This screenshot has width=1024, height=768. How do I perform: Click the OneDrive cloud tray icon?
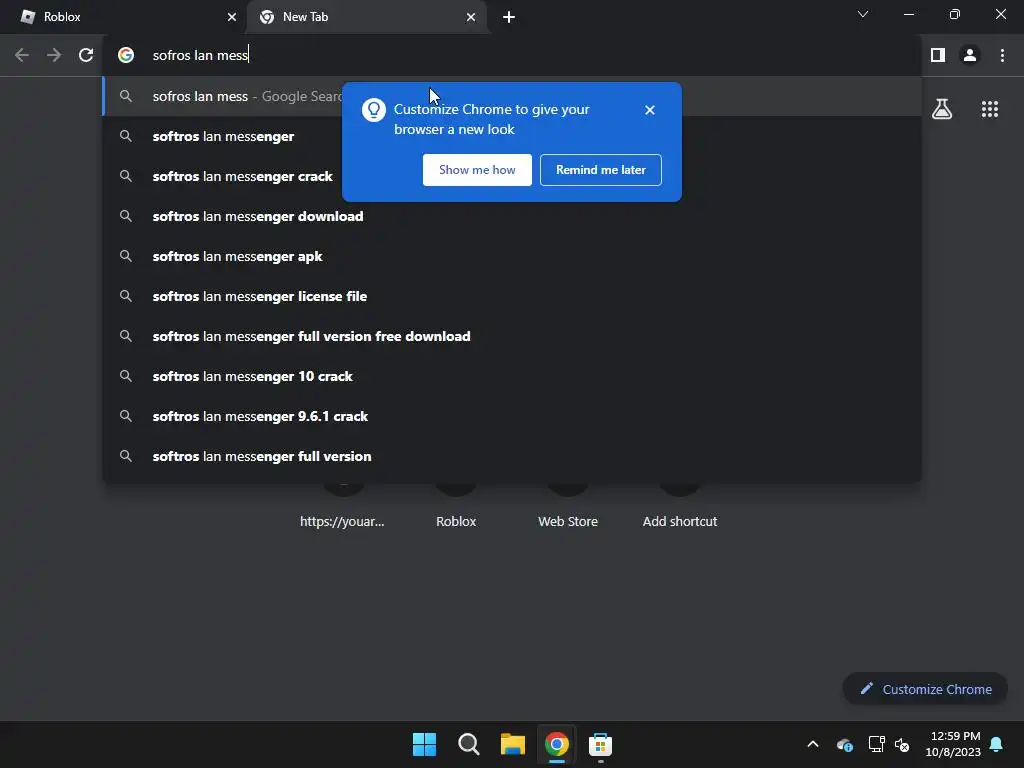coord(844,744)
